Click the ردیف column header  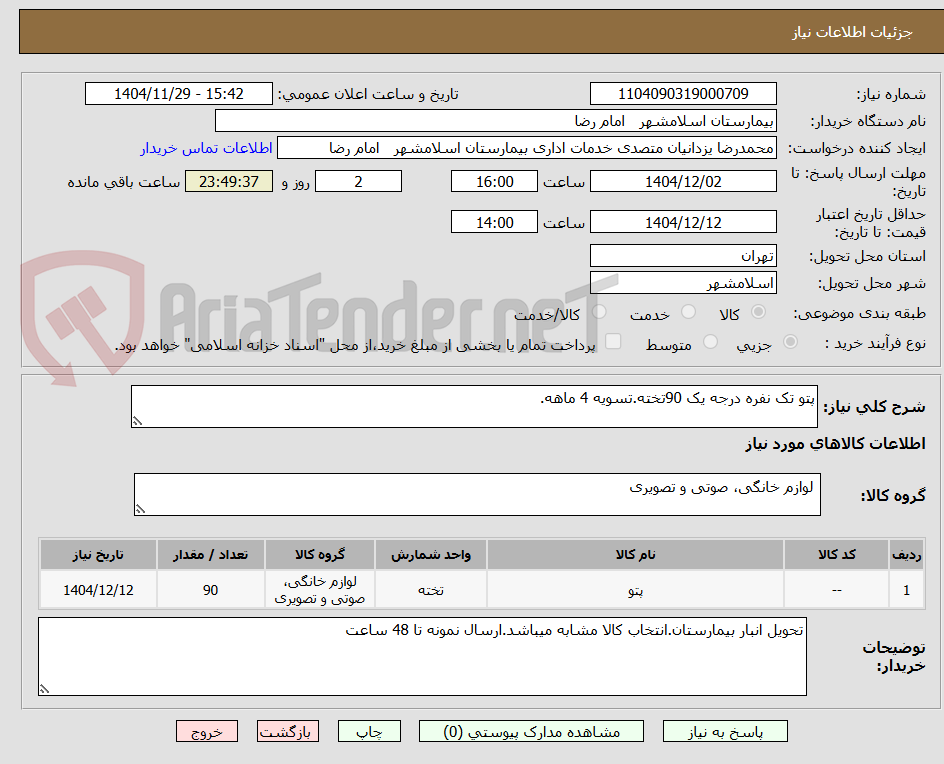click(x=906, y=554)
